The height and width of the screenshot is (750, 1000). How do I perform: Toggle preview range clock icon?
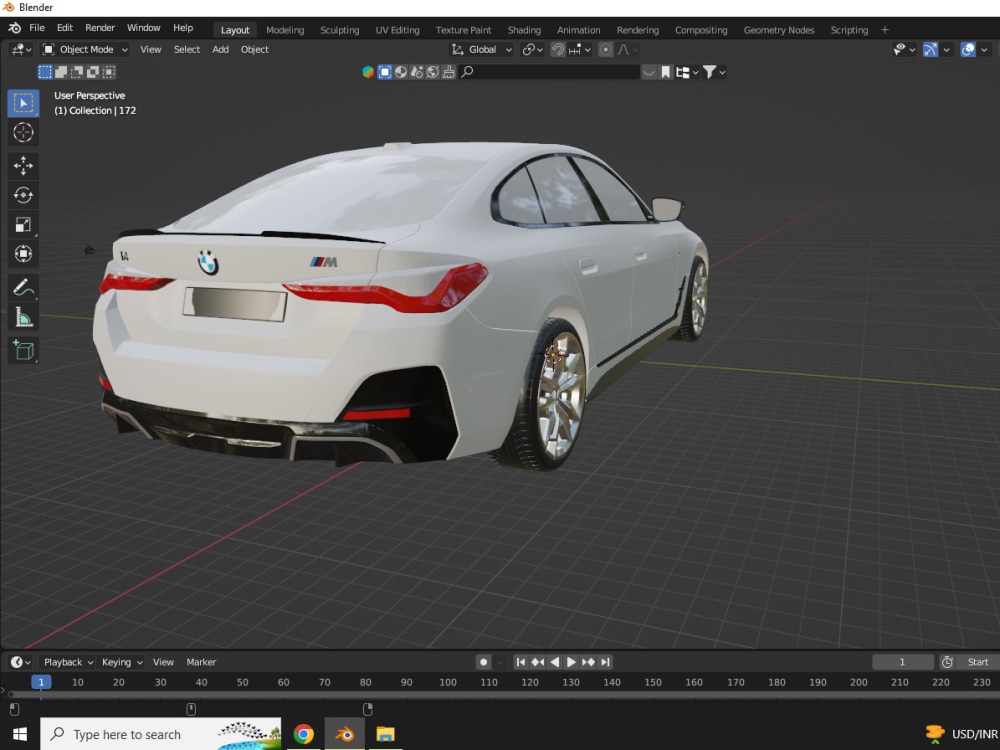[947, 662]
